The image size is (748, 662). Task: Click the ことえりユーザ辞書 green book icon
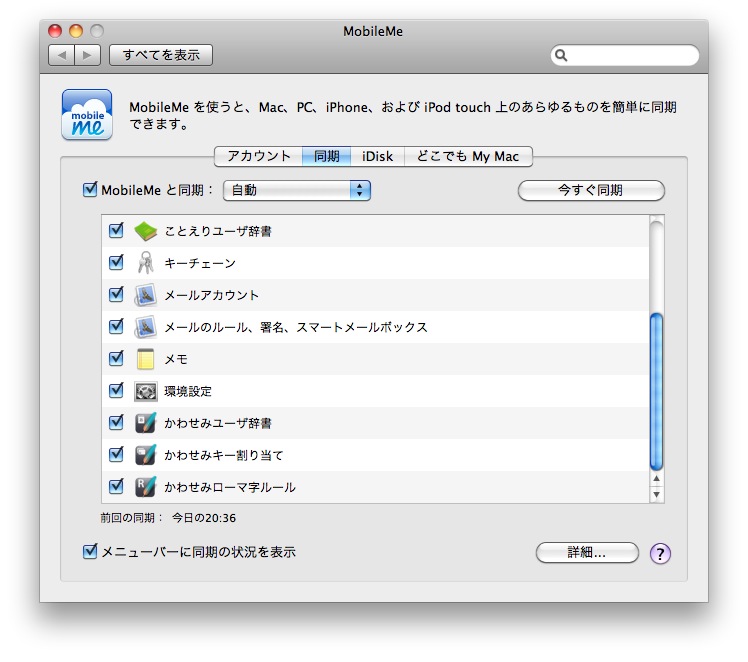[x=146, y=231]
